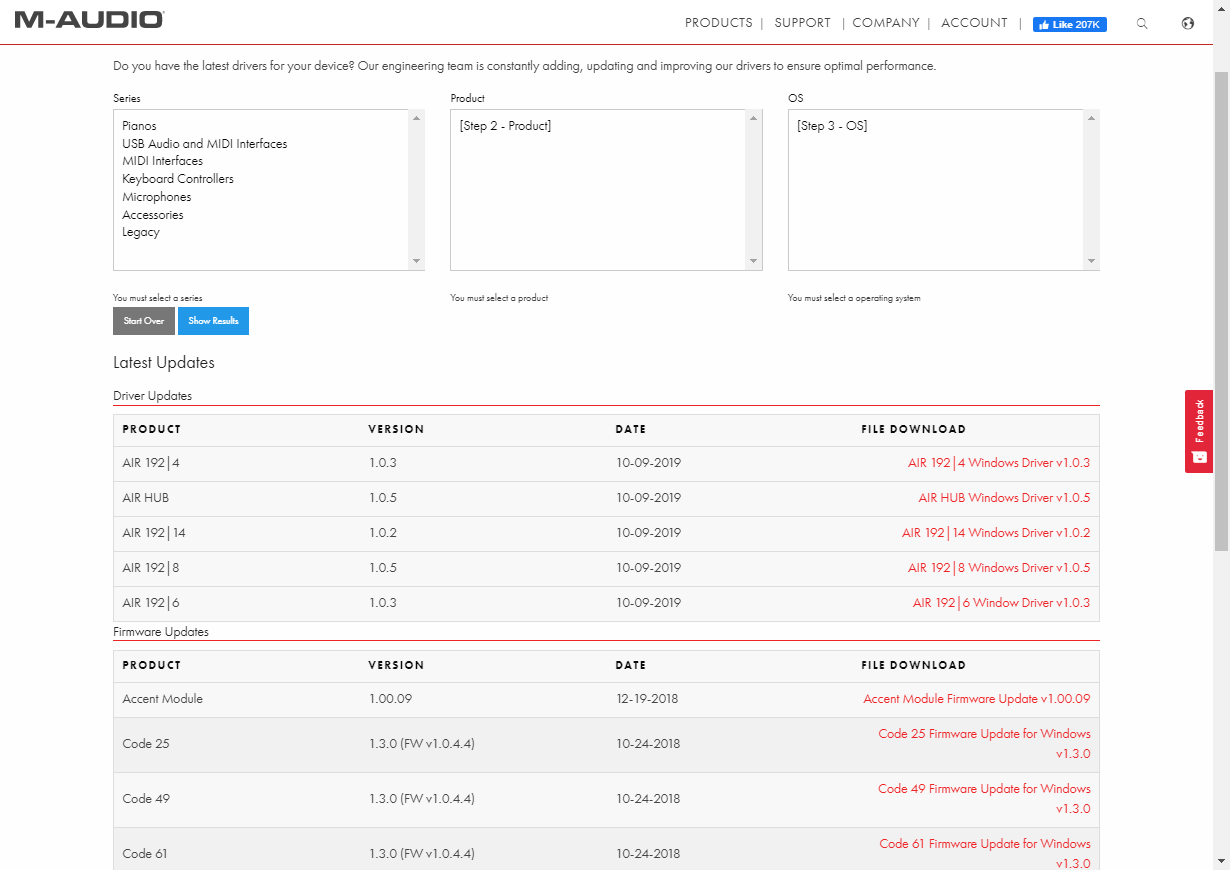Click the Product list scroll-down arrow

(754, 262)
